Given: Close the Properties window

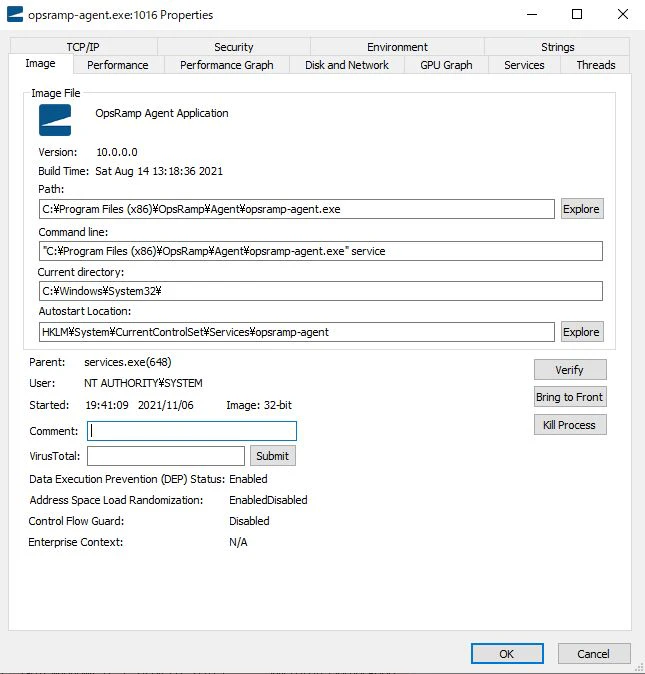Looking at the screenshot, I should point(623,14).
